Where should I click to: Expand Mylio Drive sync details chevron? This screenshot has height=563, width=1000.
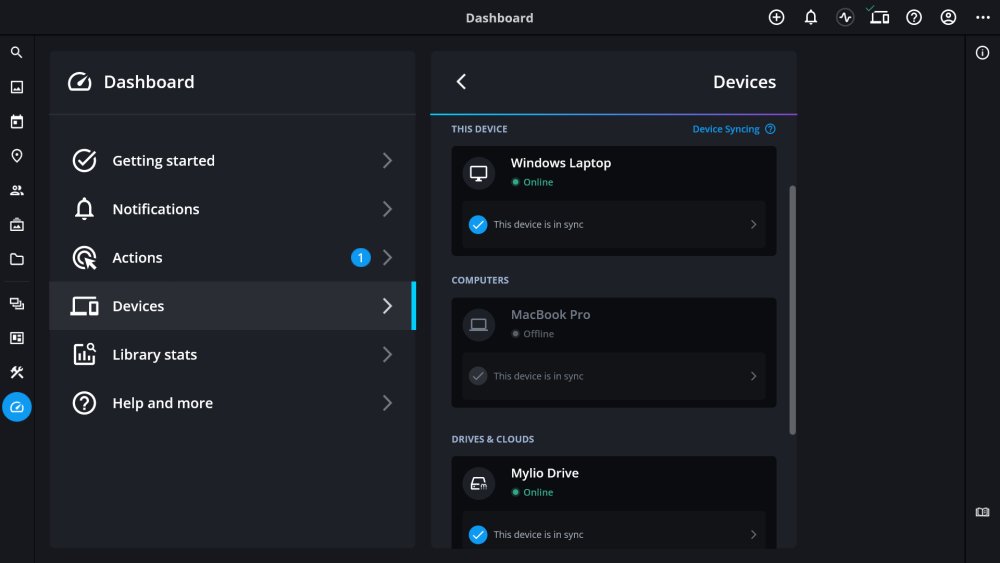(753, 534)
